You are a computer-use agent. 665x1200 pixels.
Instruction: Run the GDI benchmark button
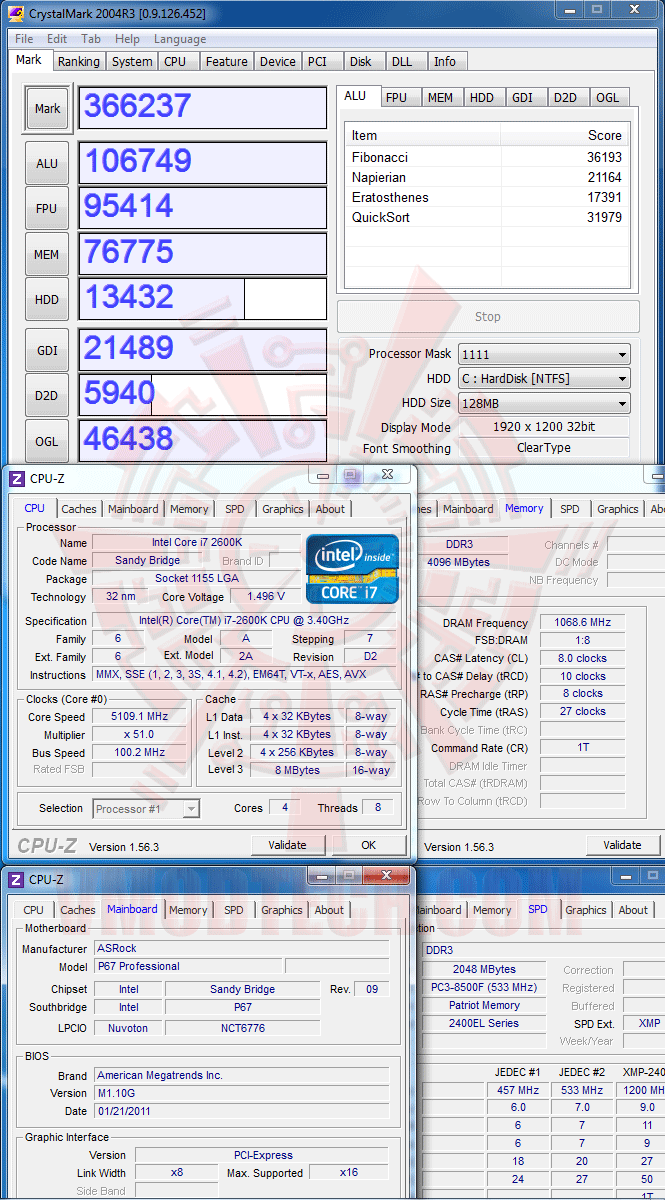click(47, 349)
